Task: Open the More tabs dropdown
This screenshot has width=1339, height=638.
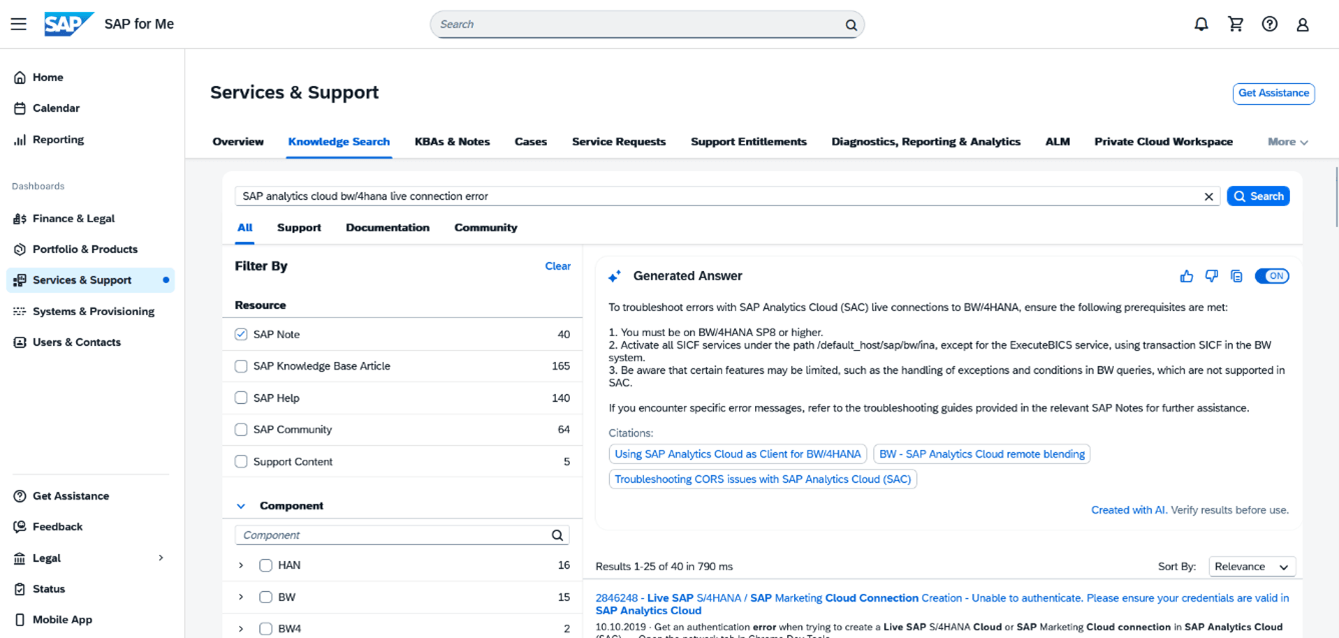Action: 1288,142
